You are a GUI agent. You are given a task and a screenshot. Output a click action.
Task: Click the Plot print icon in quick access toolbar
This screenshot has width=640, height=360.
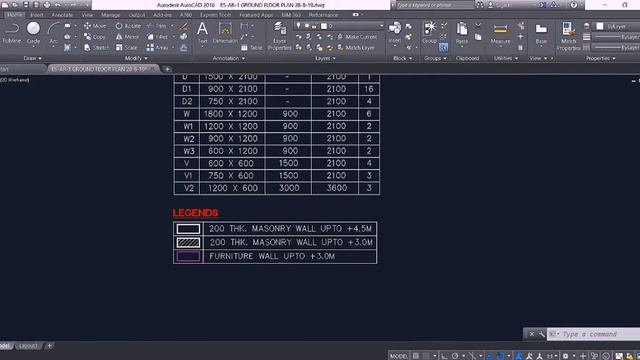pos(47,5)
